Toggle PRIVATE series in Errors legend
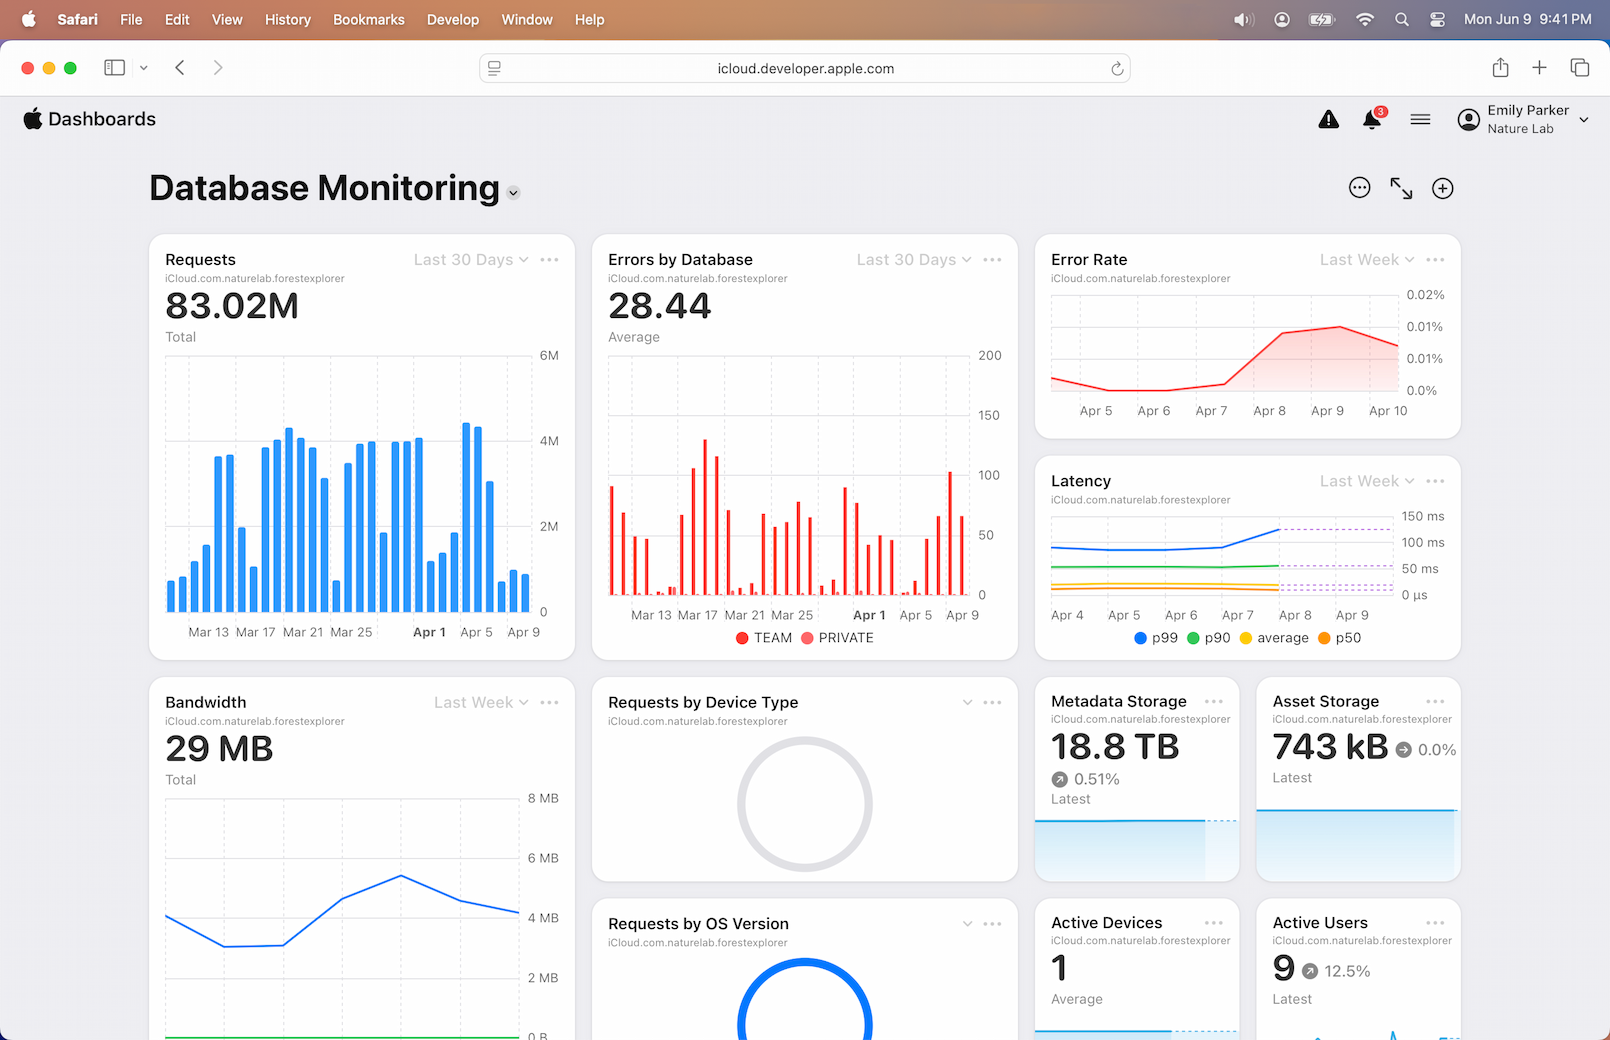 coord(837,638)
